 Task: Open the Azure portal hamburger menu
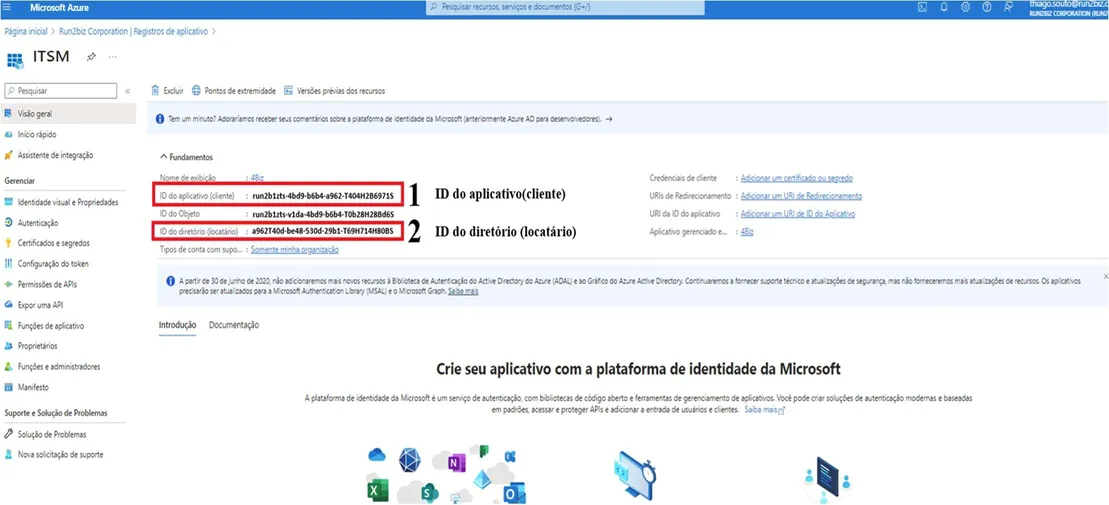click(x=7, y=7)
